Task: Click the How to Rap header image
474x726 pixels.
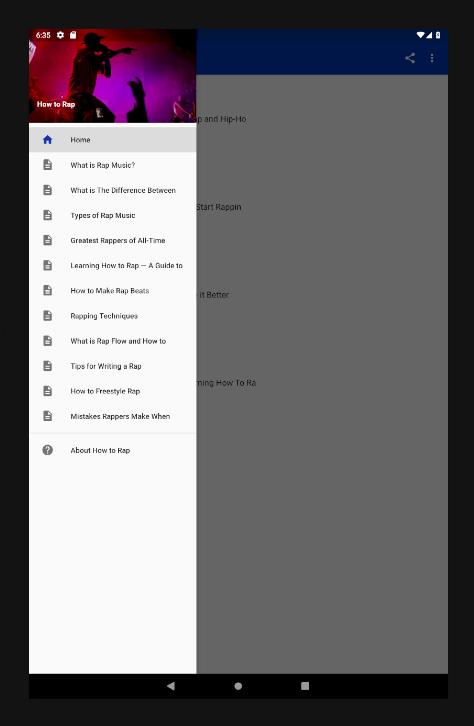Action: 112,76
